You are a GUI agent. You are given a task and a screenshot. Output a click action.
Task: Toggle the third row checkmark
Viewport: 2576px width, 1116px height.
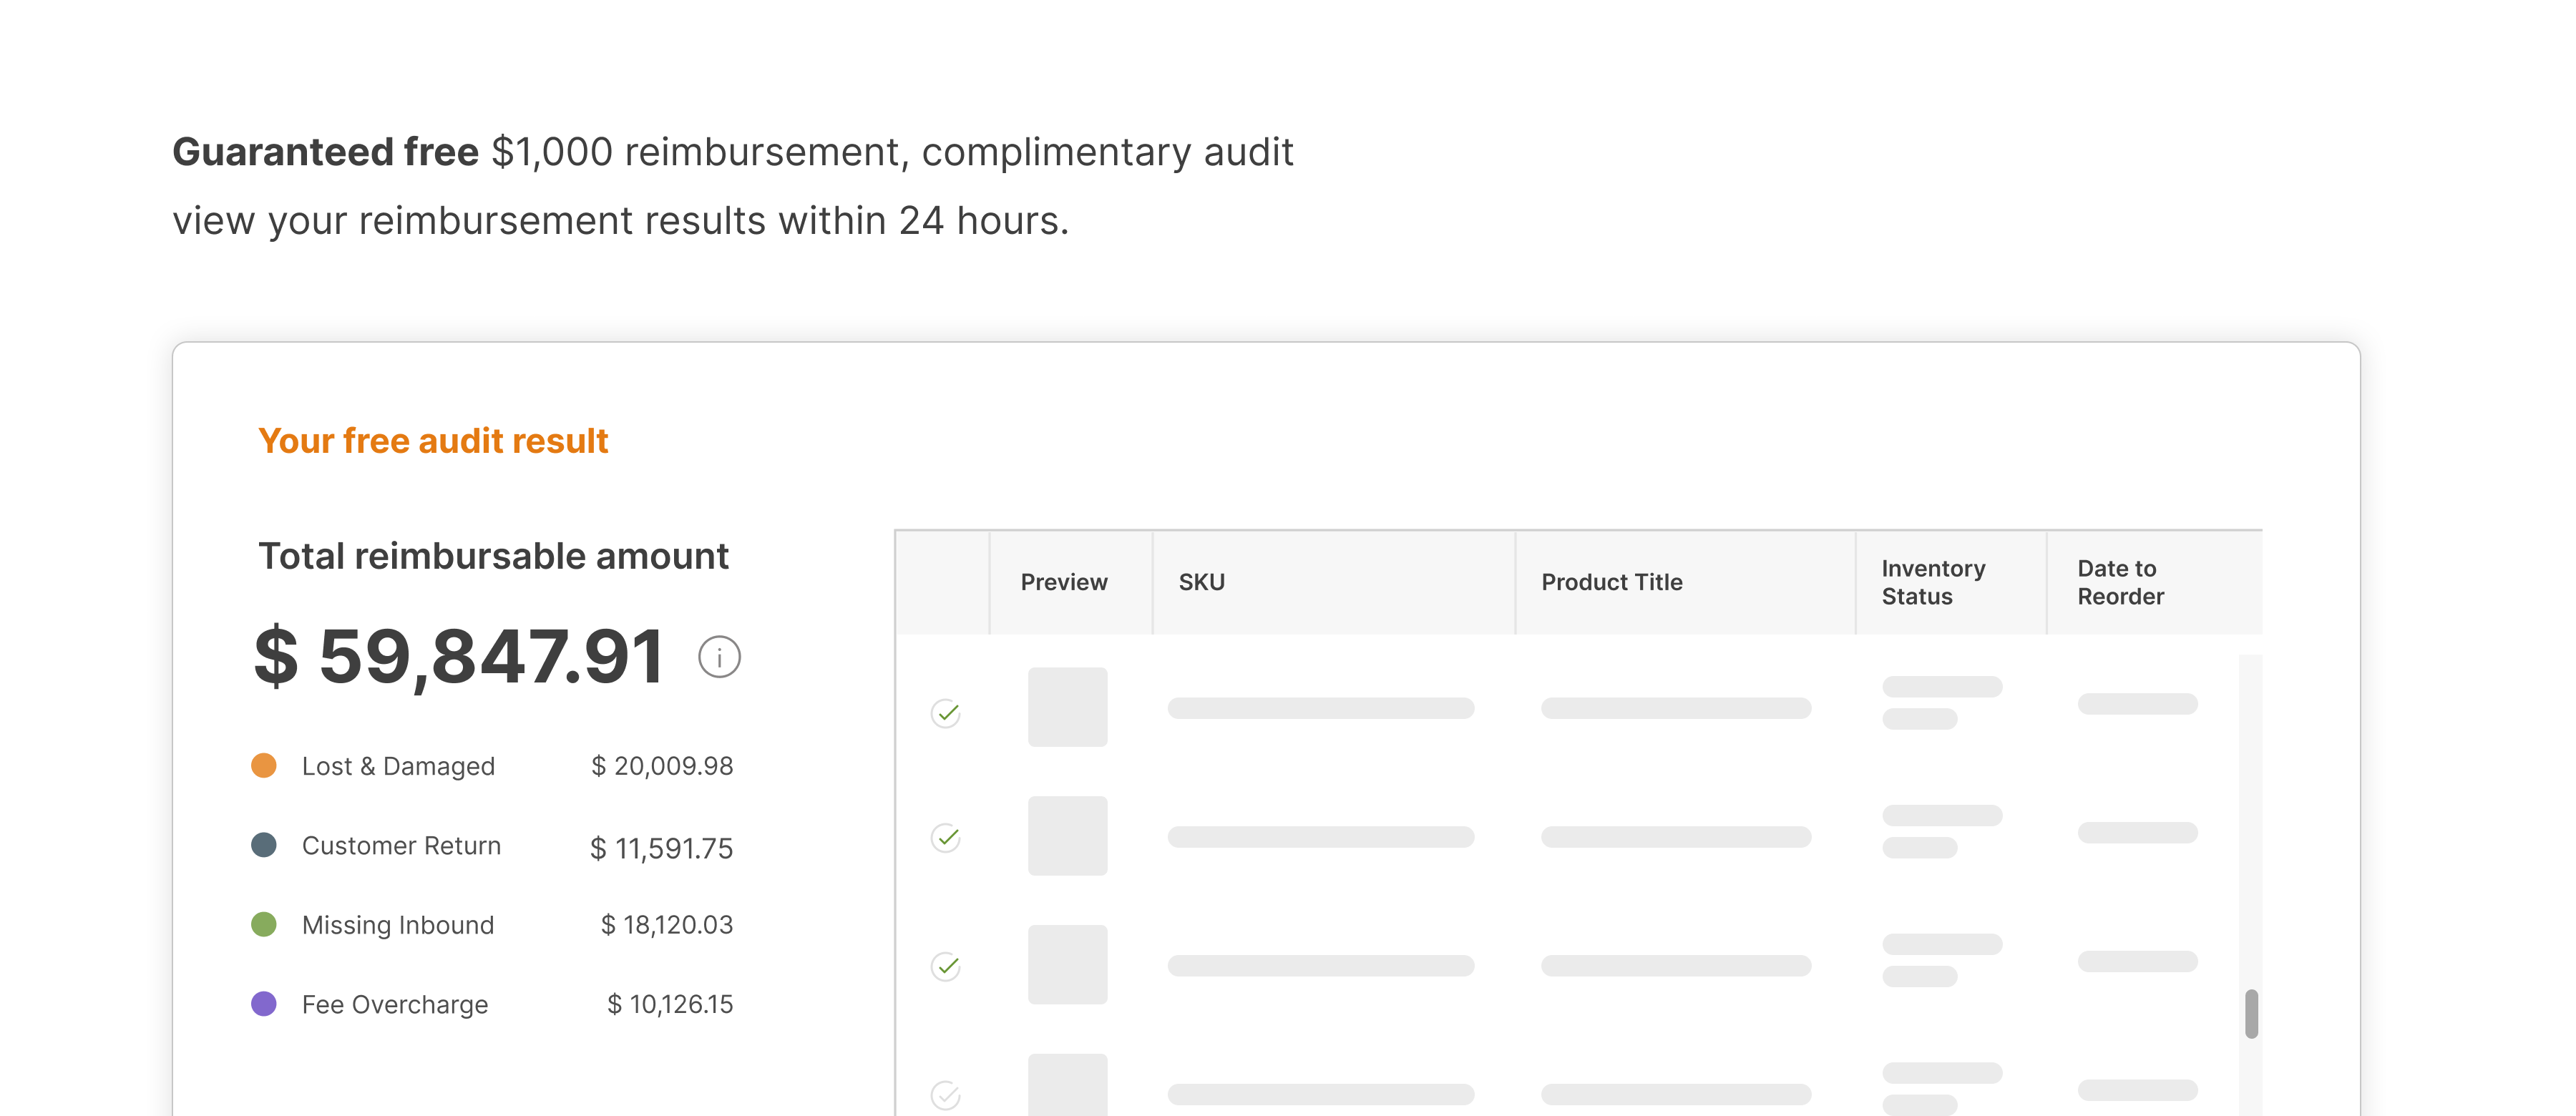click(x=946, y=966)
